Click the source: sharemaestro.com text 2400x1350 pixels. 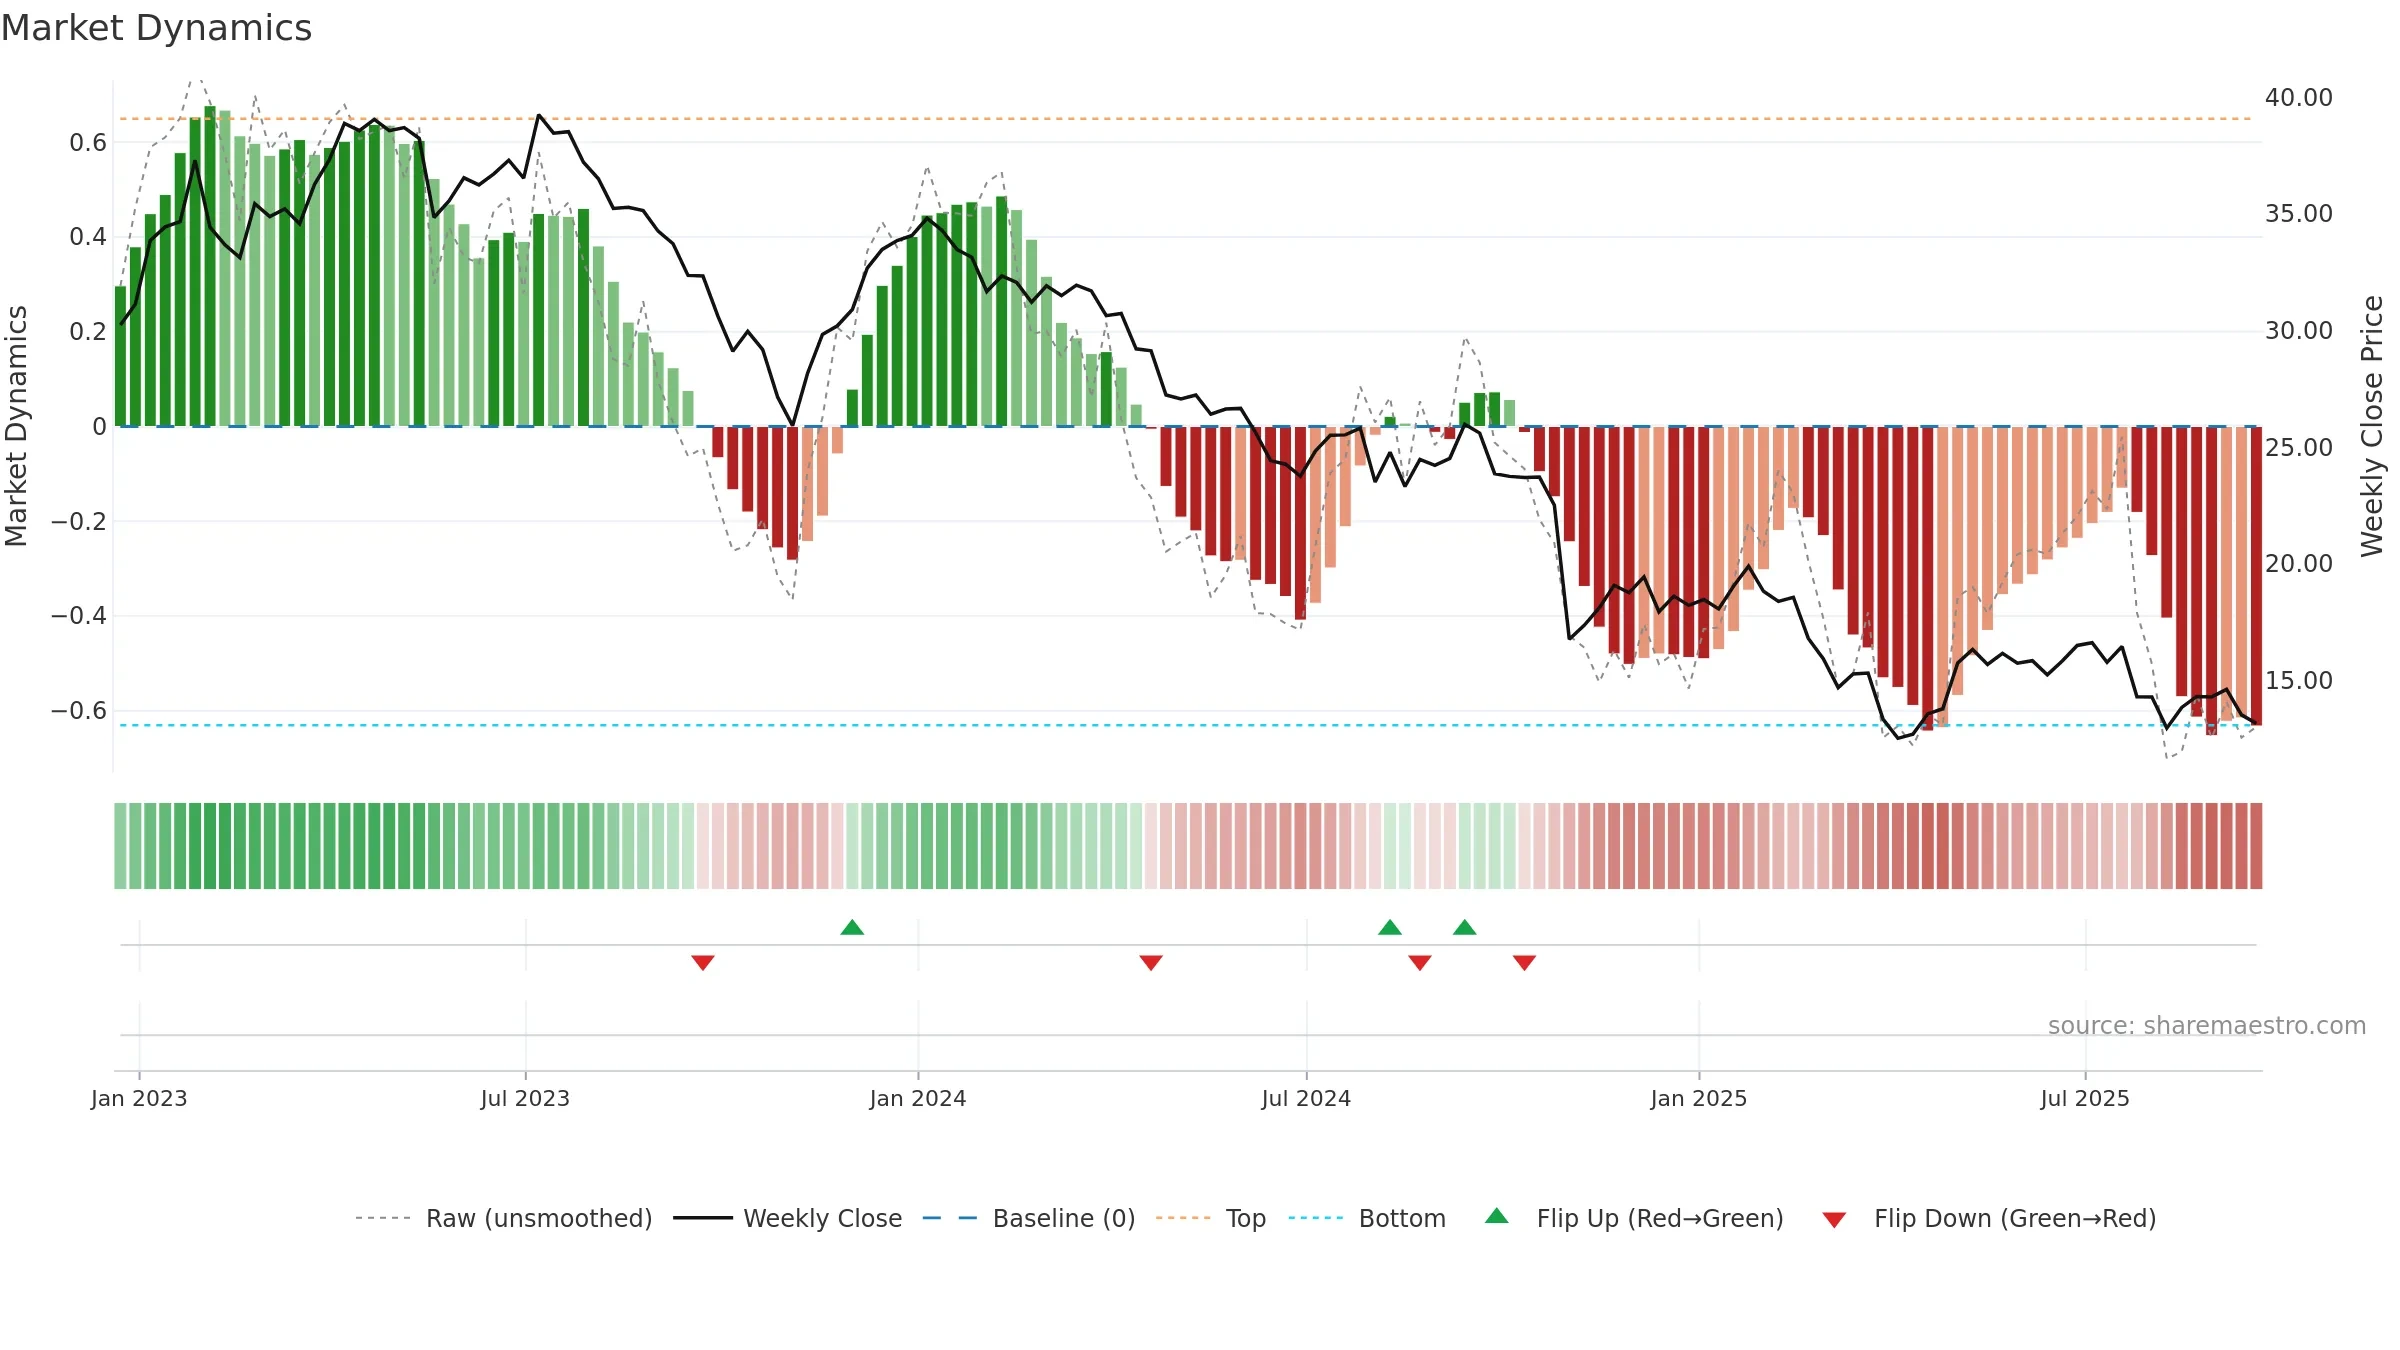(x=2207, y=1025)
